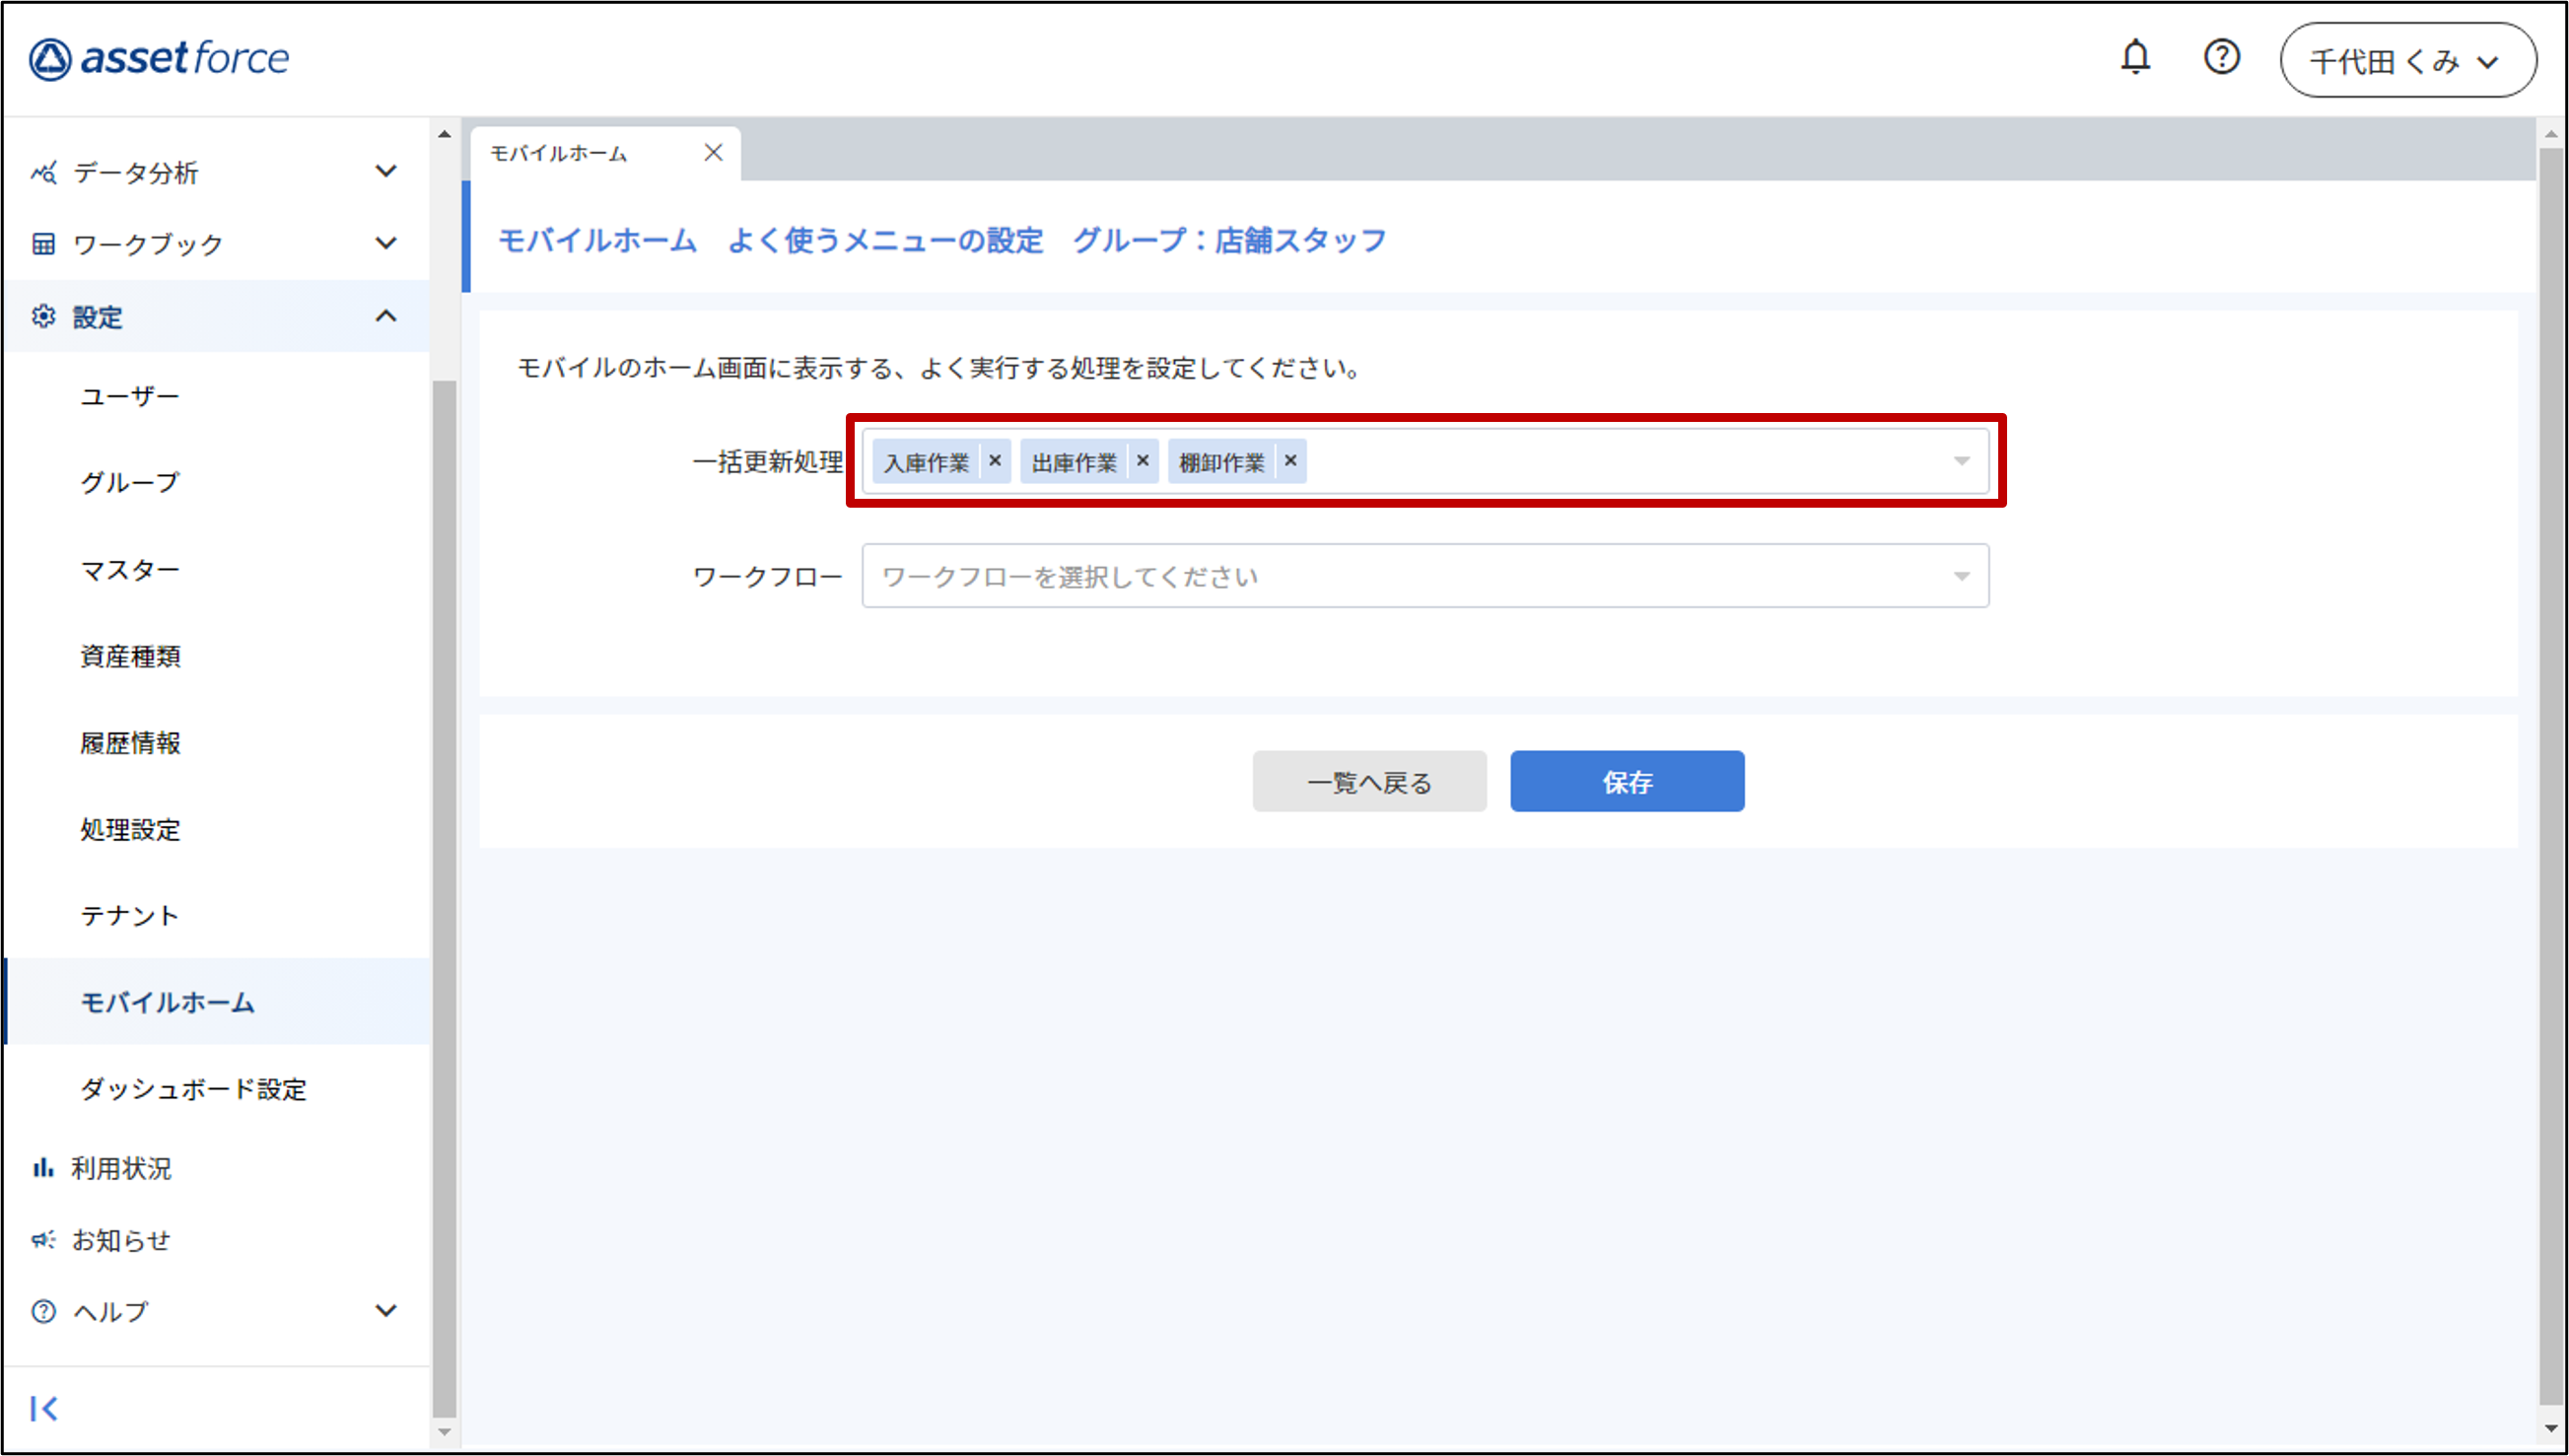Remove the 入庫作業 tag
The width and height of the screenshot is (2569, 1456).
pyautogui.click(x=995, y=461)
